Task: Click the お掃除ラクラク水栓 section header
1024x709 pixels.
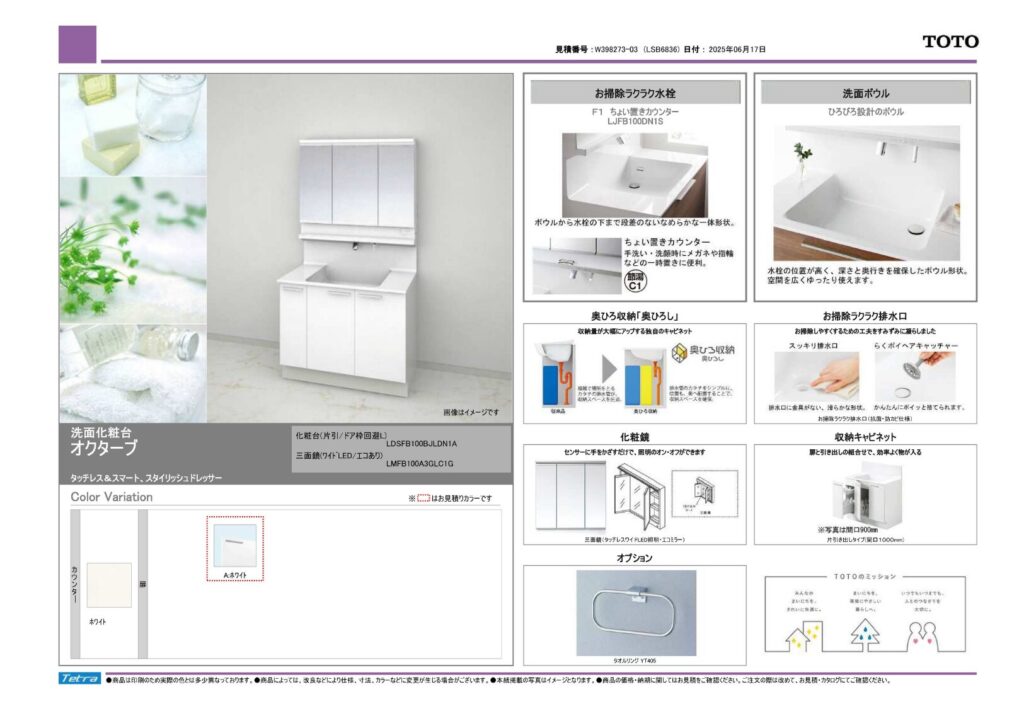Action: coord(635,93)
